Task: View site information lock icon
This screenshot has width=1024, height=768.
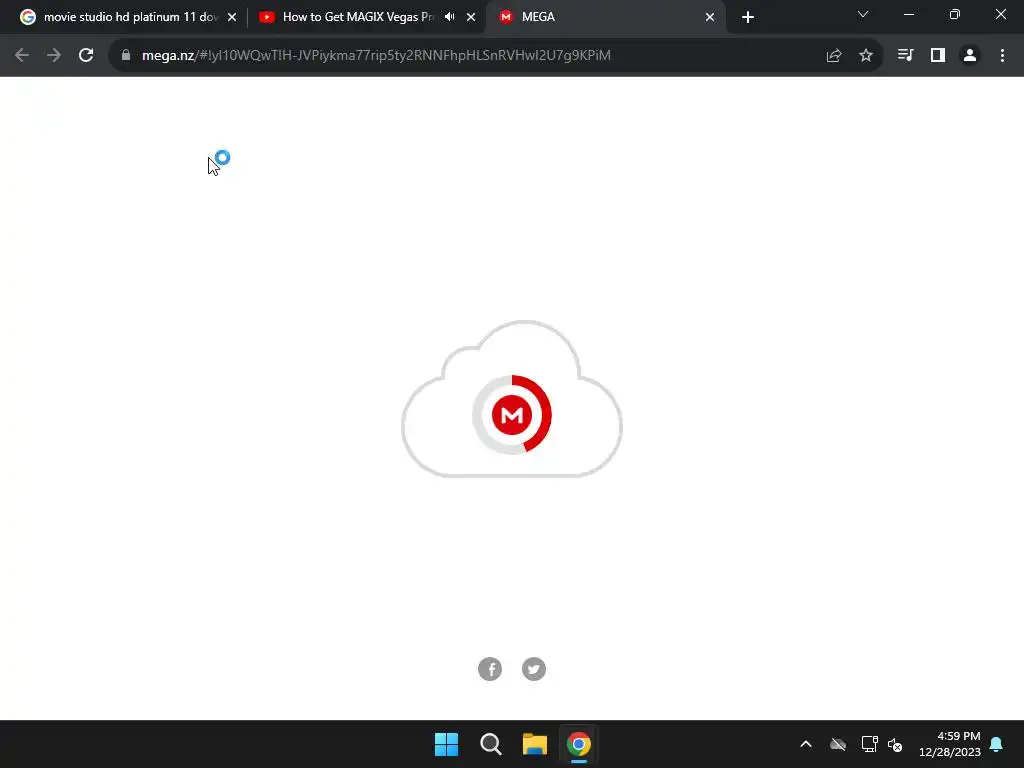Action: (126, 56)
